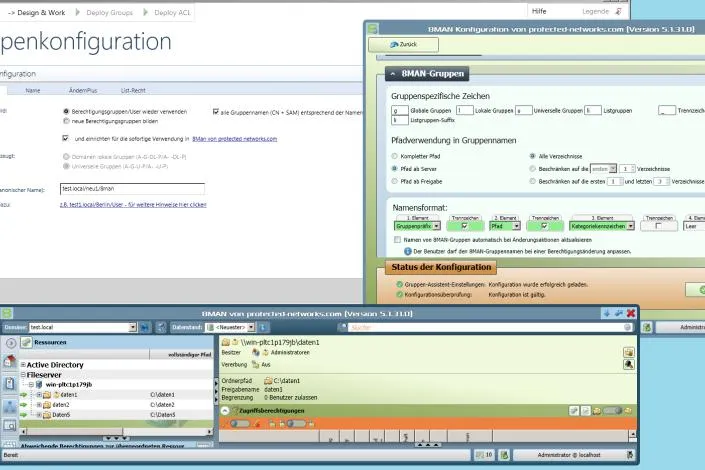Click the Zurück back arrow icon
Screen dimensions: 705x470
tap(394, 45)
